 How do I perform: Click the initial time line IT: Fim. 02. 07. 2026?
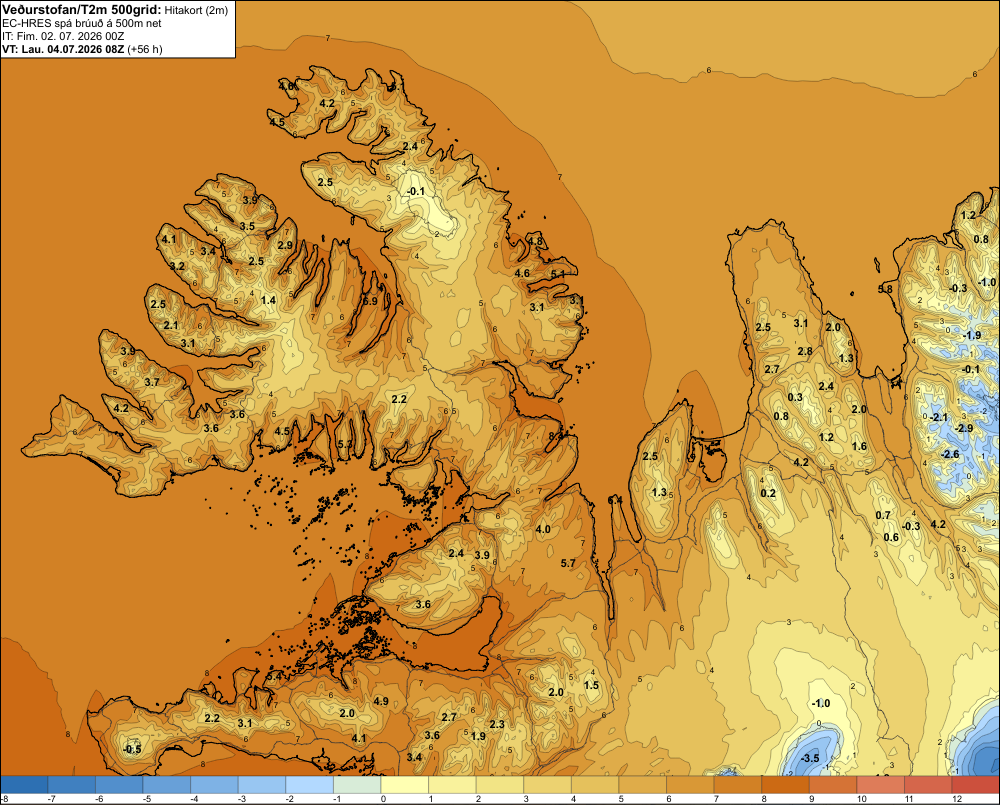55,36
